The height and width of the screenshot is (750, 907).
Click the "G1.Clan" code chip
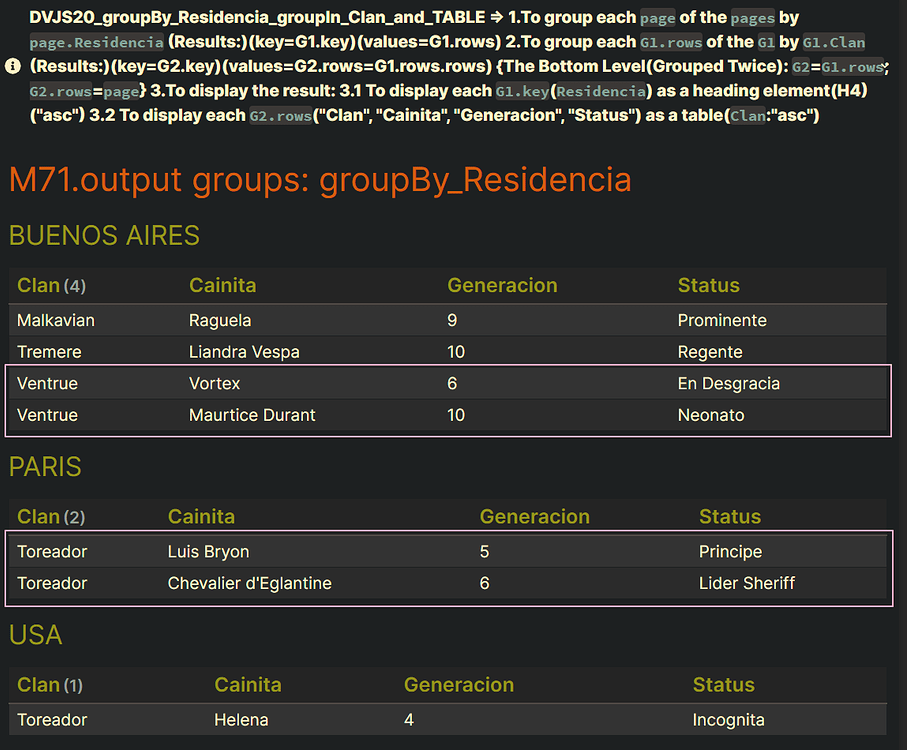click(835, 43)
